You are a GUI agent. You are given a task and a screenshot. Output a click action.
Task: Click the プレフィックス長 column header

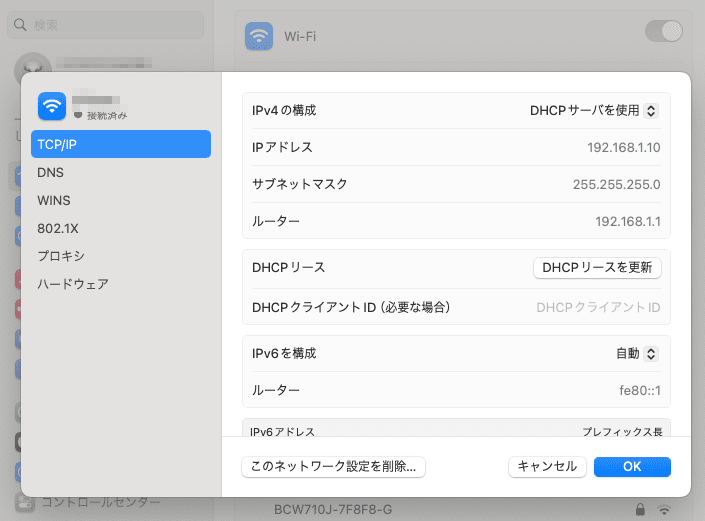pyautogui.click(x=622, y=431)
